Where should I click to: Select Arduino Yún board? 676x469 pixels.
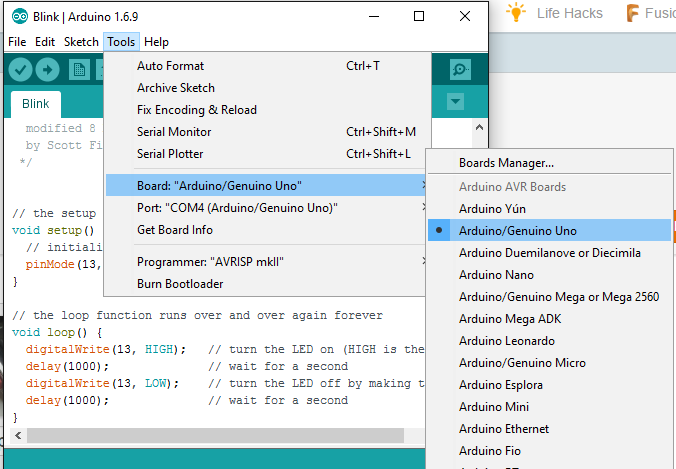pos(550,209)
